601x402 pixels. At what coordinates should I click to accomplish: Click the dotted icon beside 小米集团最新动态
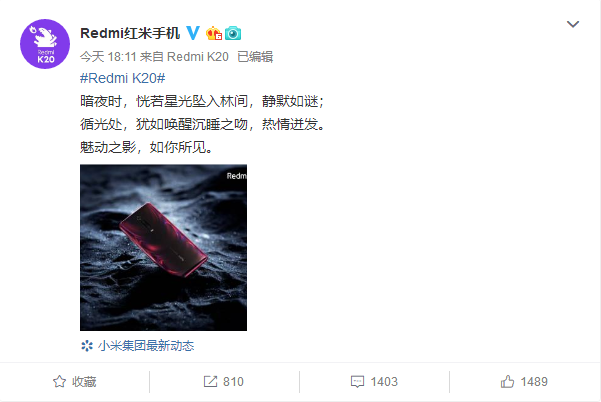point(87,346)
